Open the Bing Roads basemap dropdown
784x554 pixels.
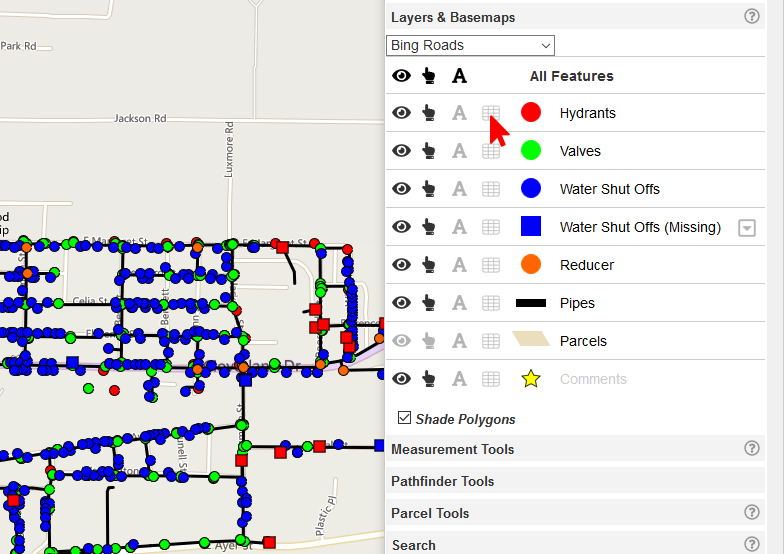[470, 45]
